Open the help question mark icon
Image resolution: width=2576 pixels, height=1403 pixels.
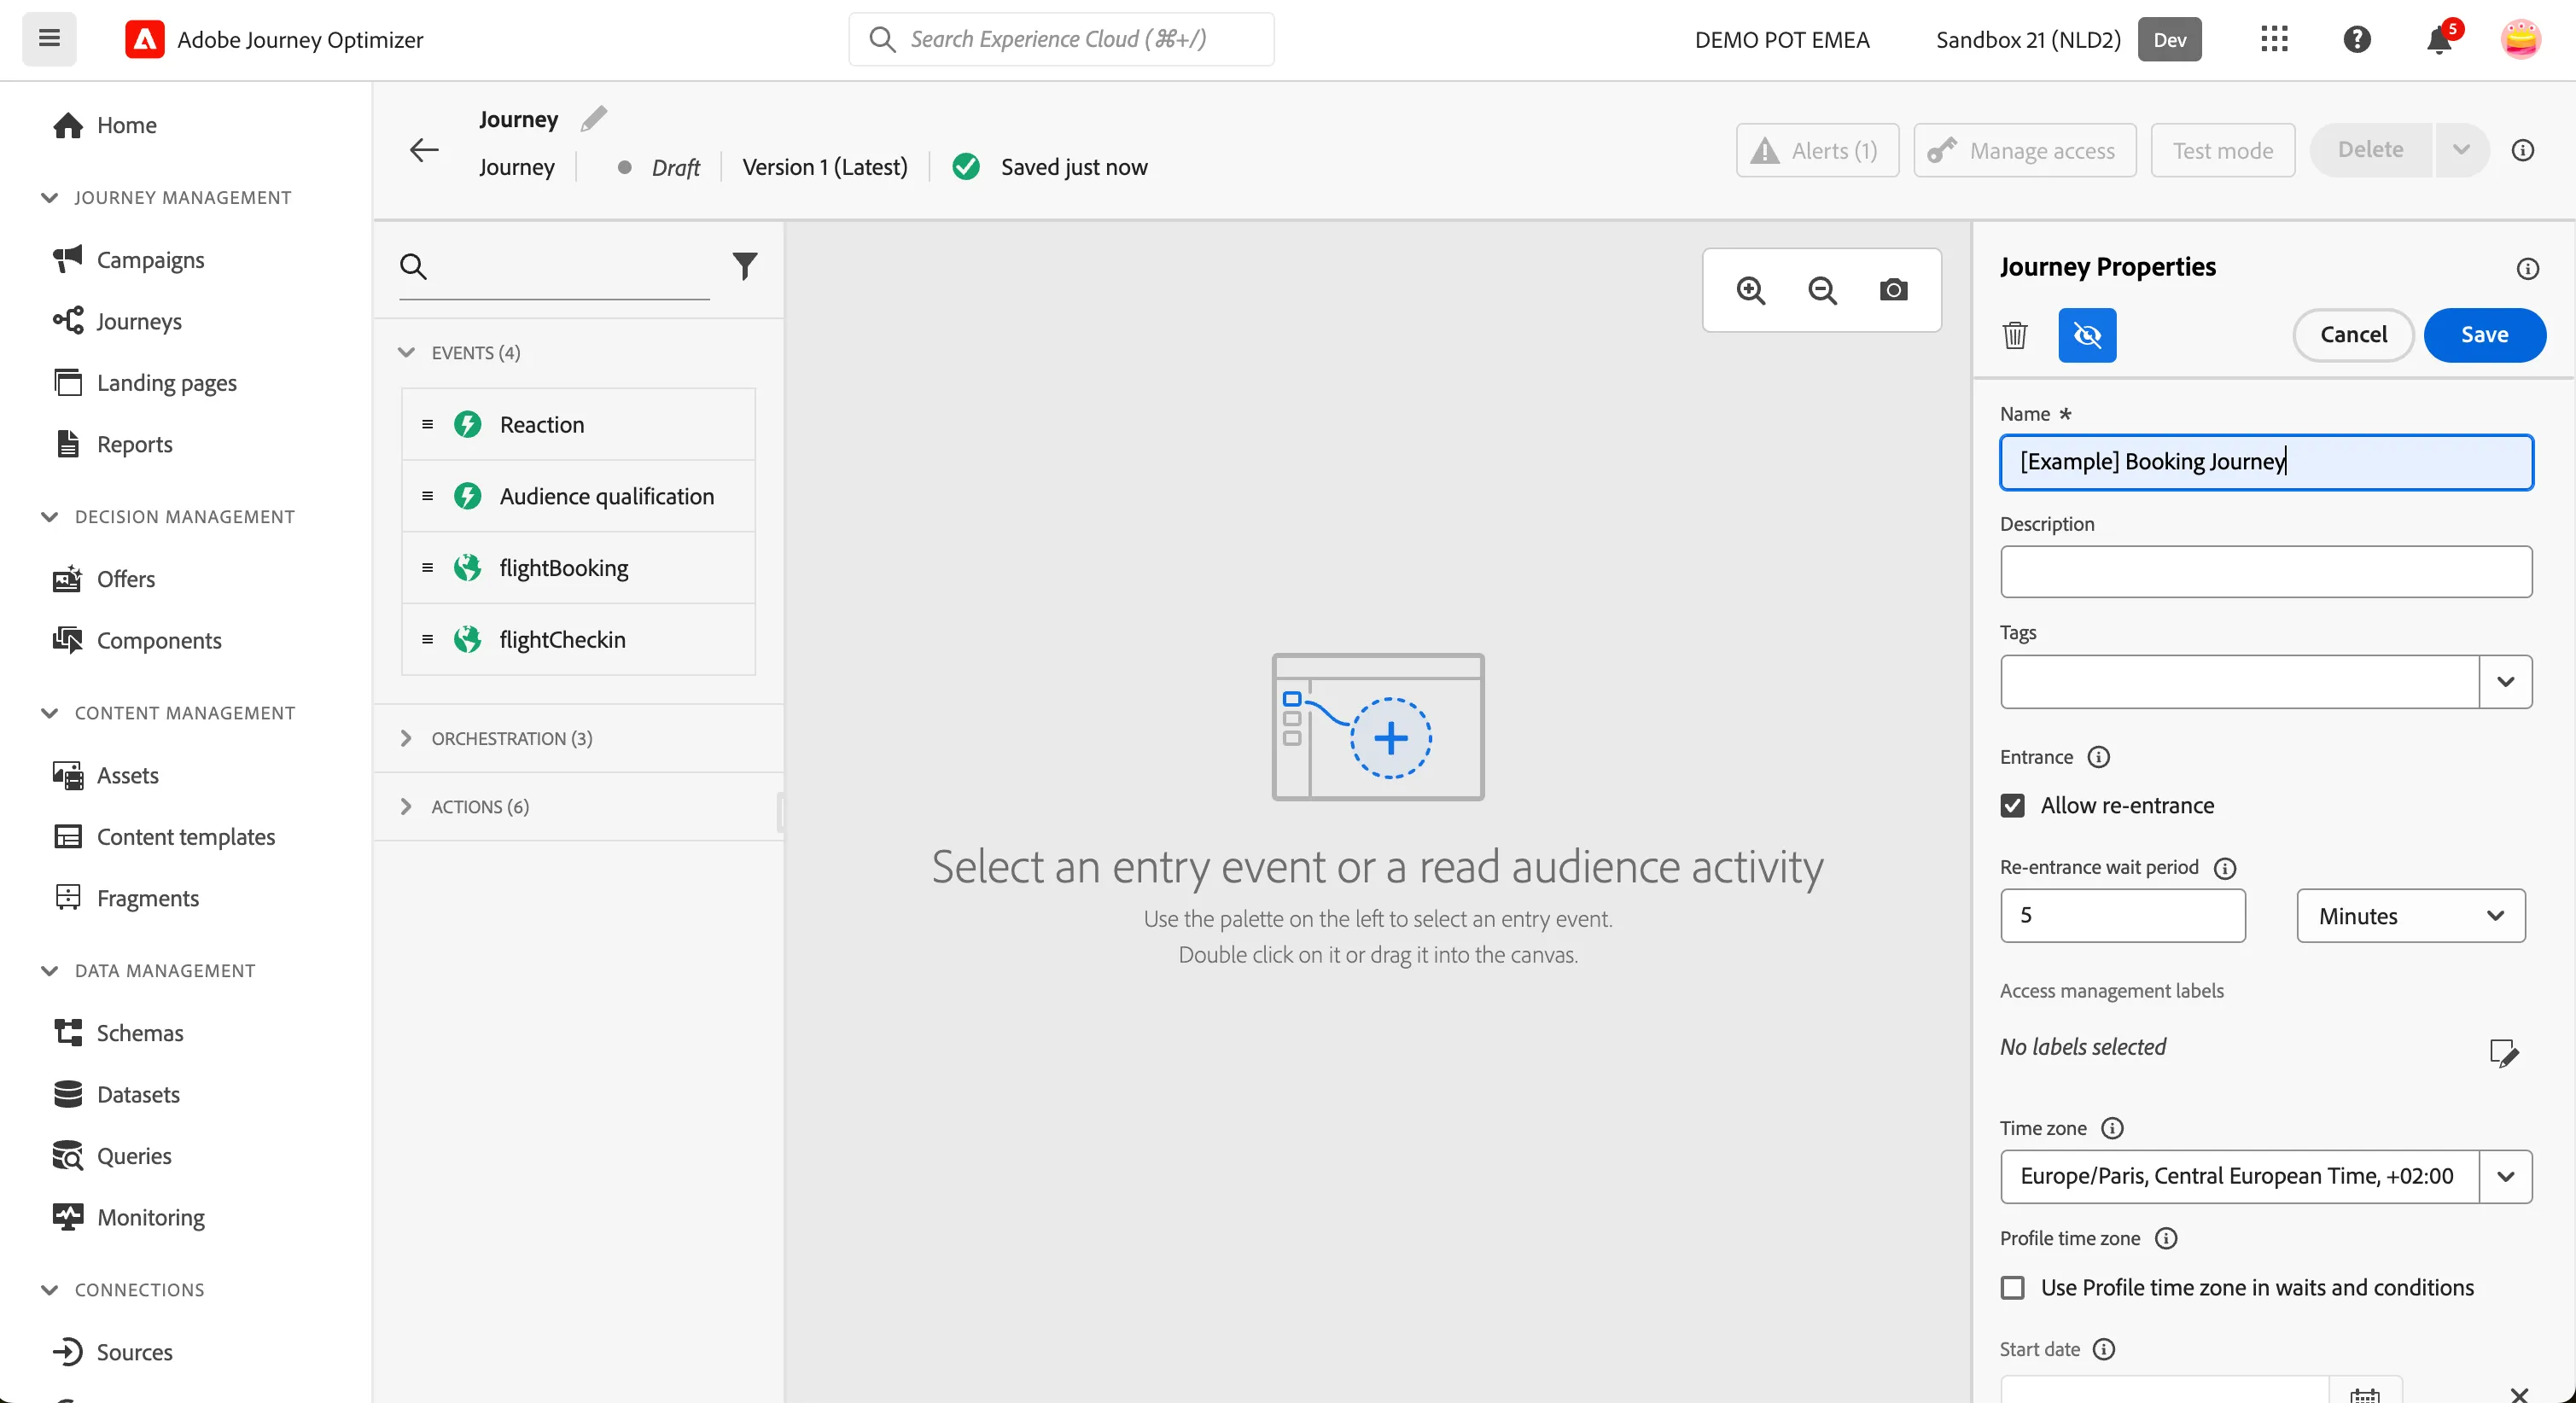click(x=2357, y=39)
